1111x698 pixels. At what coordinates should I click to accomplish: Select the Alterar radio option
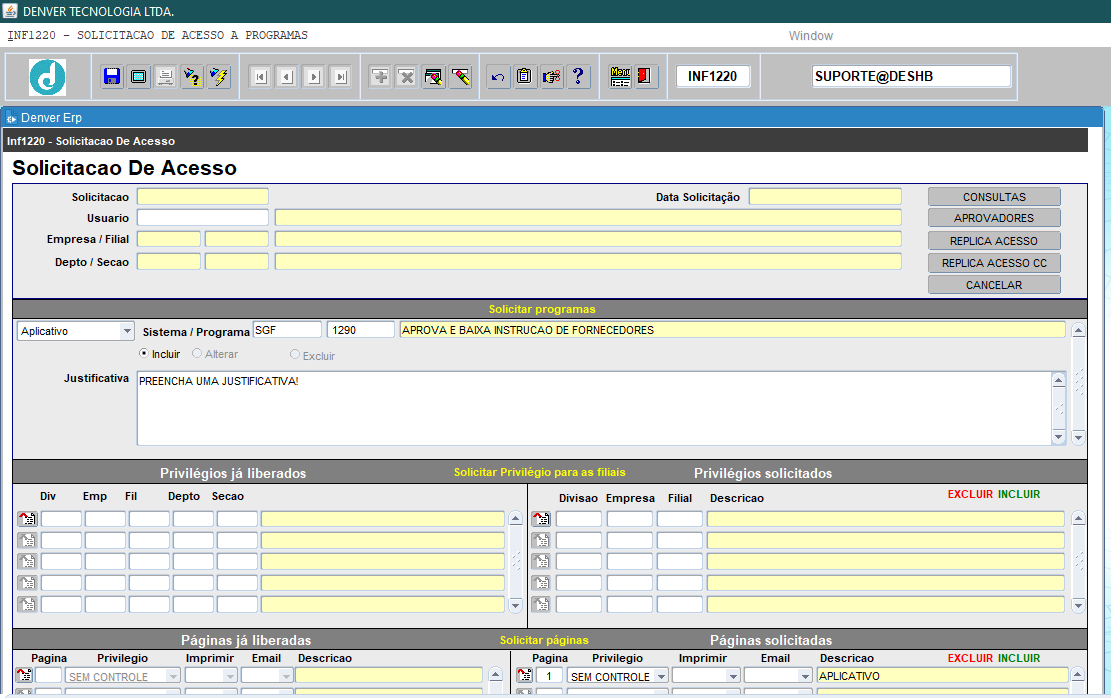point(197,353)
